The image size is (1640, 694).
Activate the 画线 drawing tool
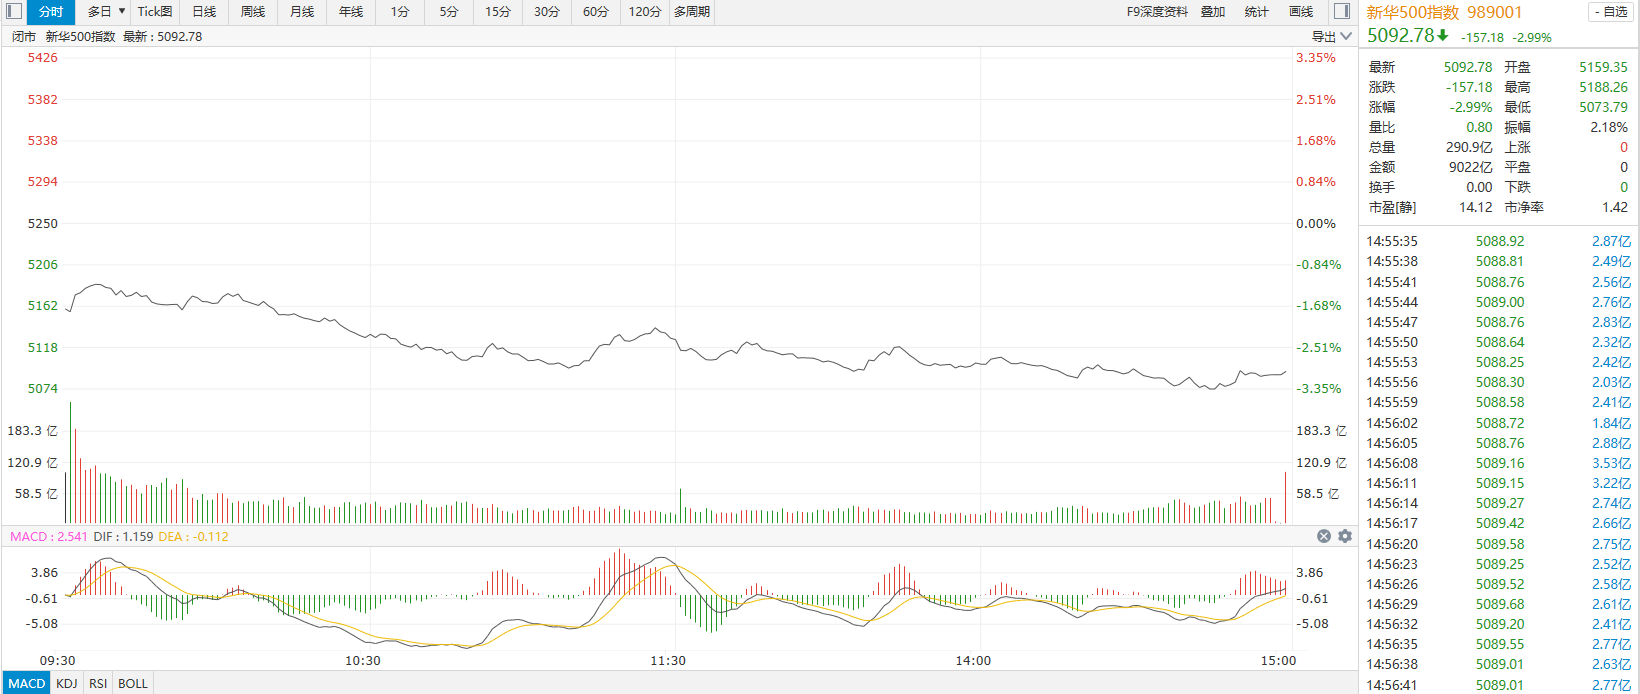point(1301,11)
